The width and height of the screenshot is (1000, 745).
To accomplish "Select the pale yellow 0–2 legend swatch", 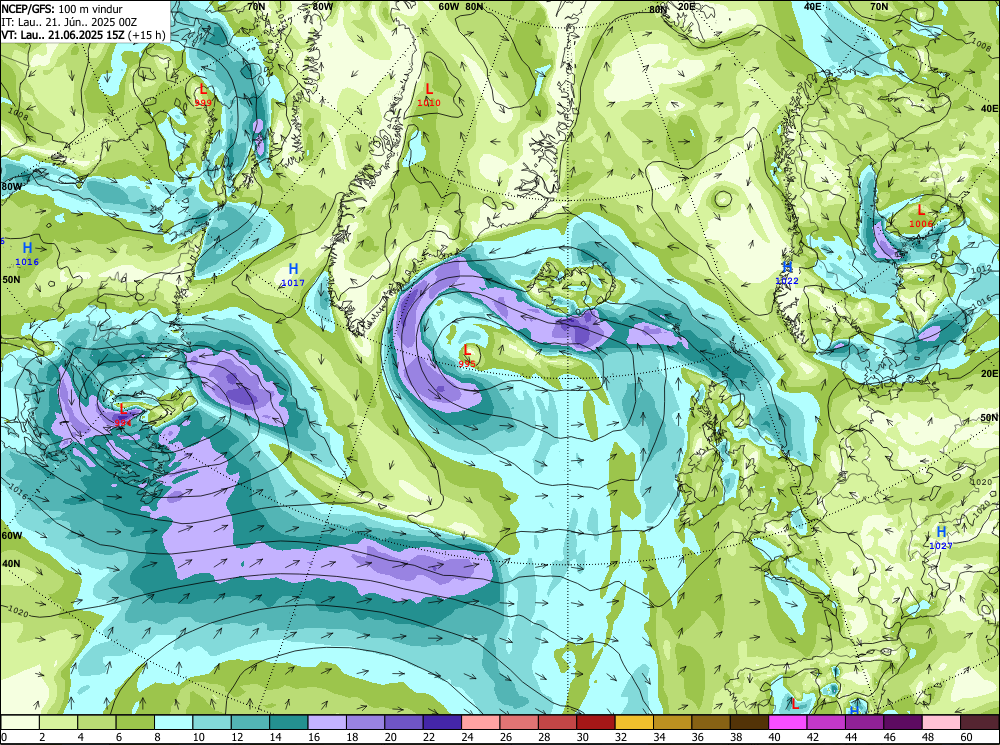I will tap(20, 722).
